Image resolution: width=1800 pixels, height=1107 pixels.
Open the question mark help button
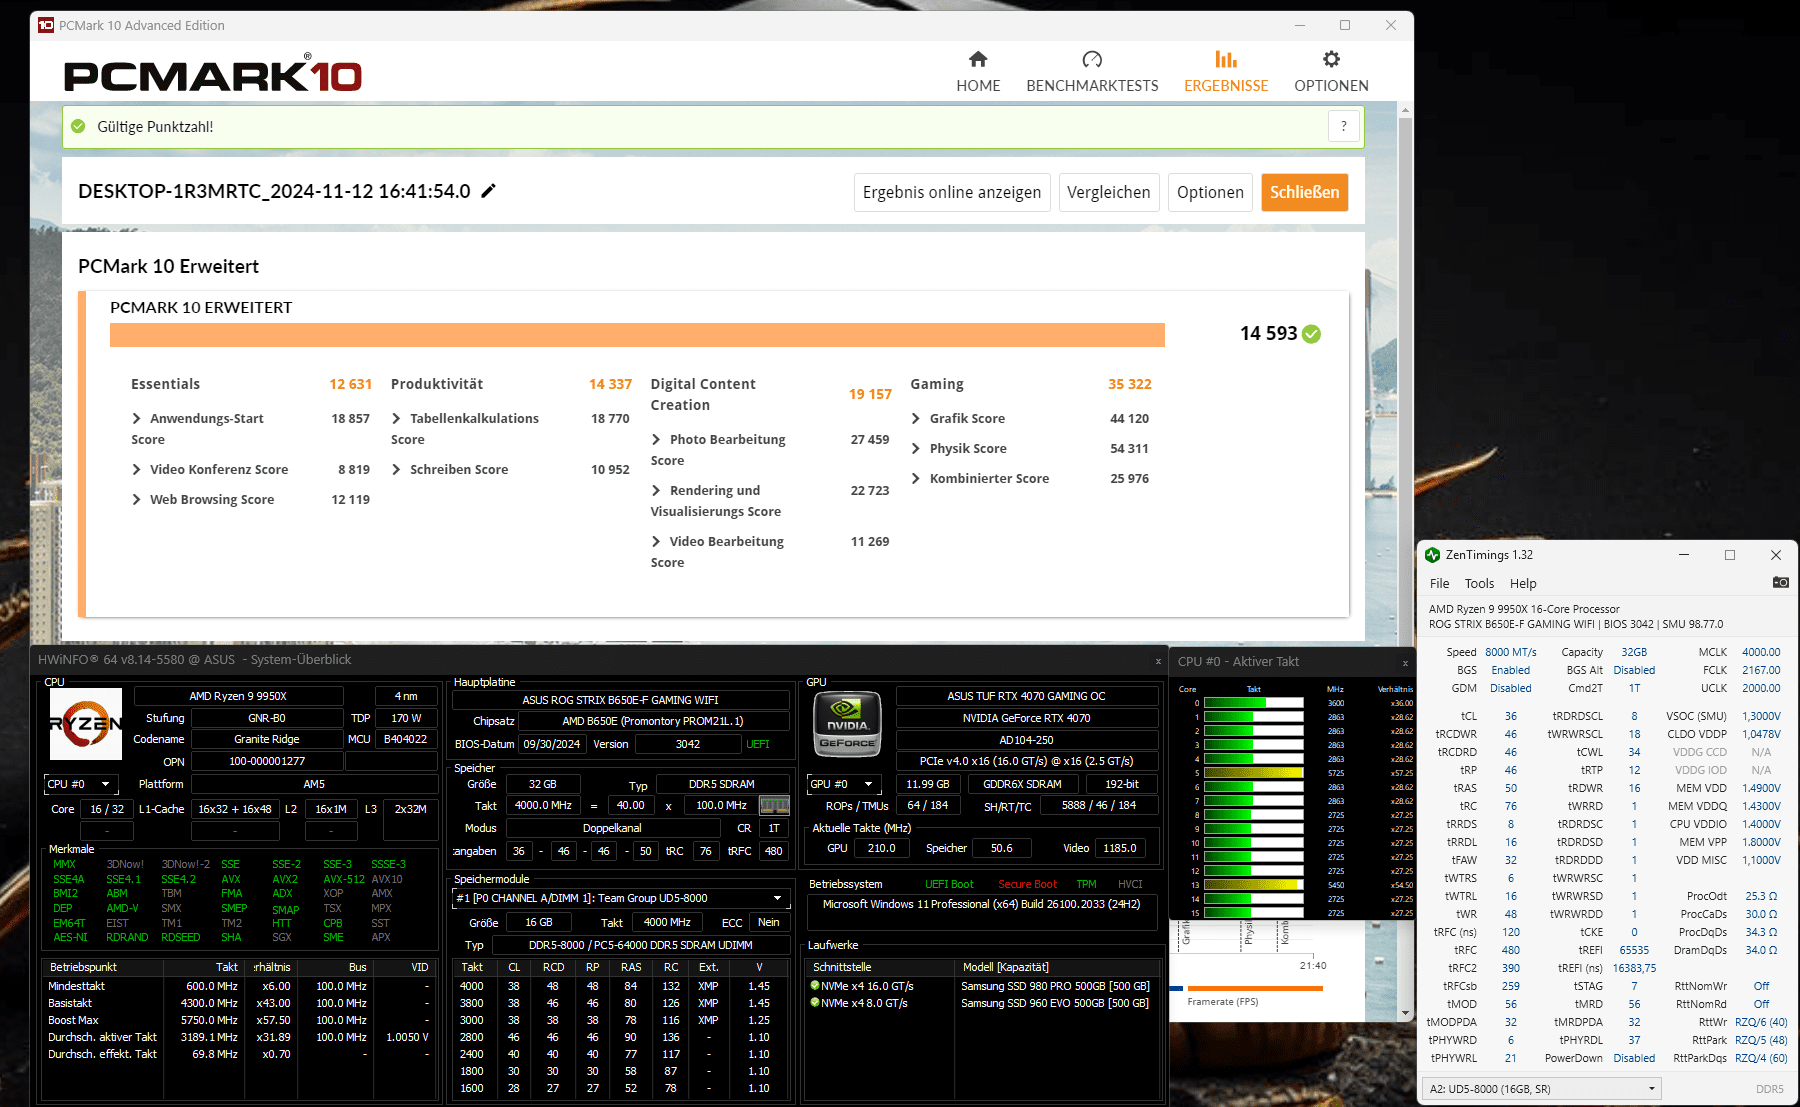click(1344, 126)
